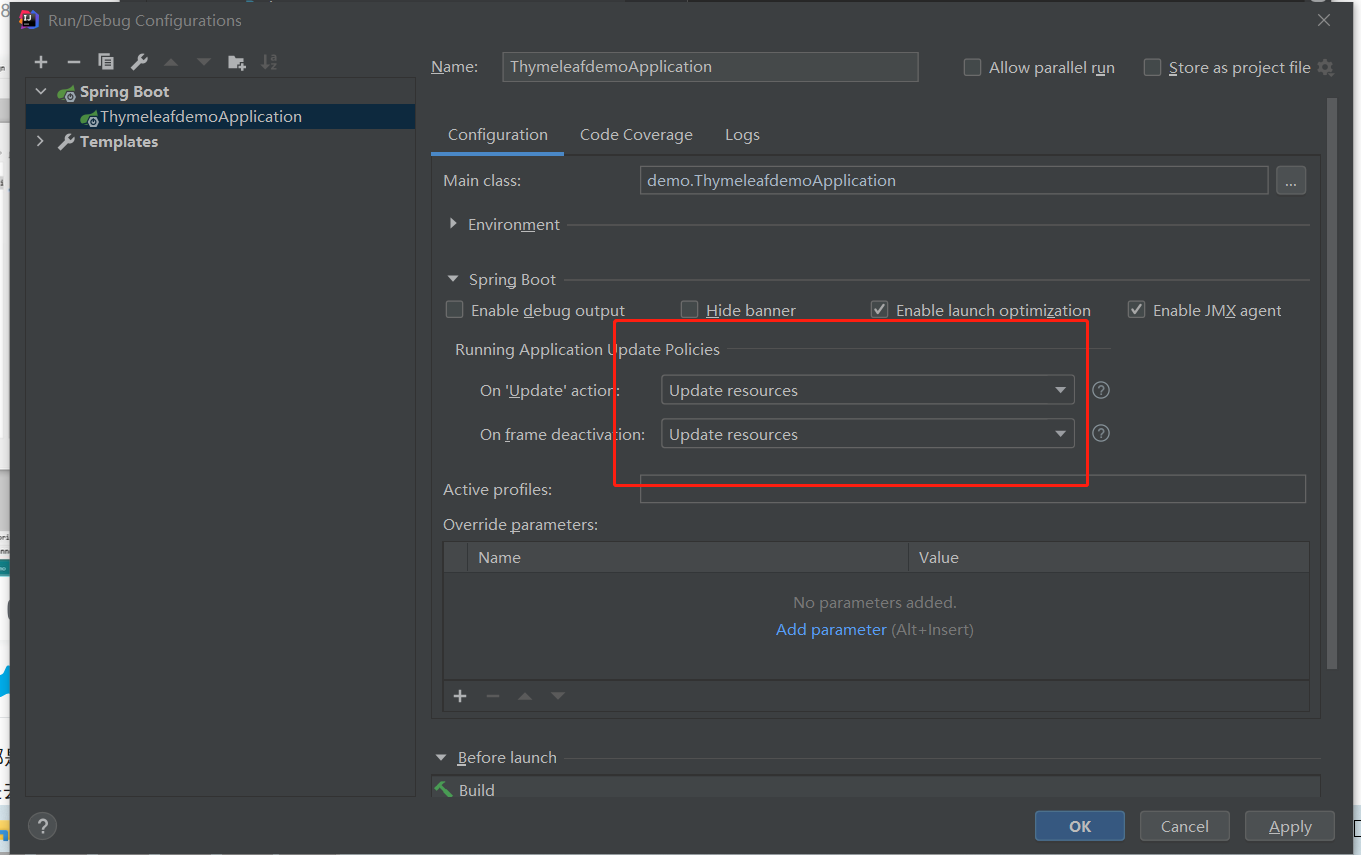This screenshot has width=1361, height=855.
Task: Click the dialog help question mark button
Action: point(42,826)
